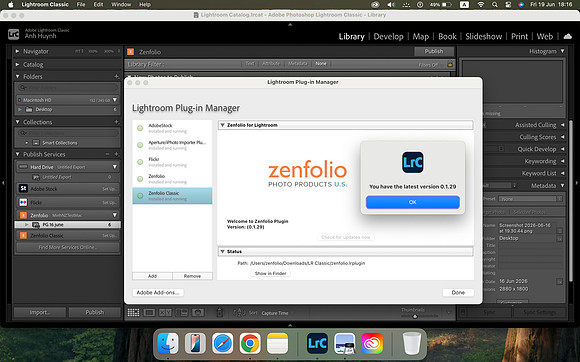Expand the Assisted Culling panel
The image size is (580, 362).
[x=562, y=125]
